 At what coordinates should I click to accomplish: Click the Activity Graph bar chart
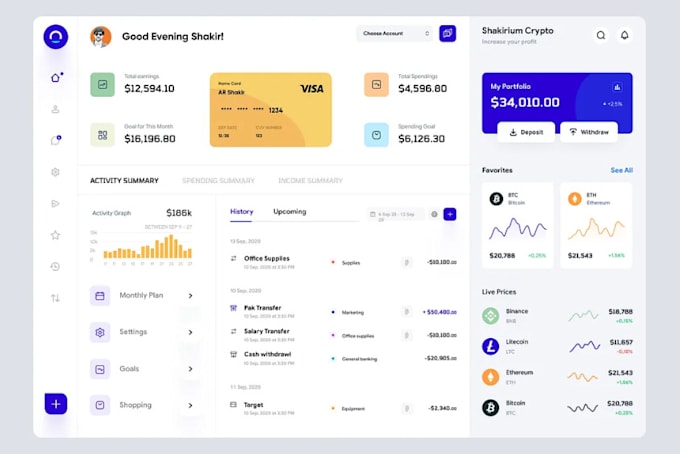(x=141, y=248)
